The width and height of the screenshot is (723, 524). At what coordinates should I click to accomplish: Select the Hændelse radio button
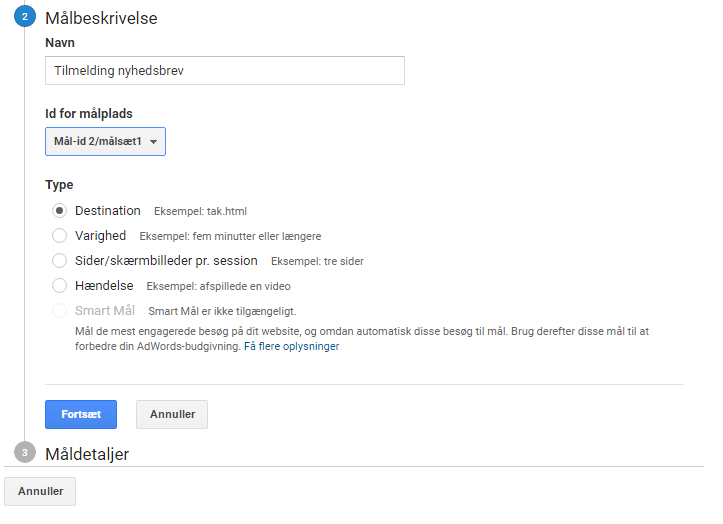[x=59, y=286]
